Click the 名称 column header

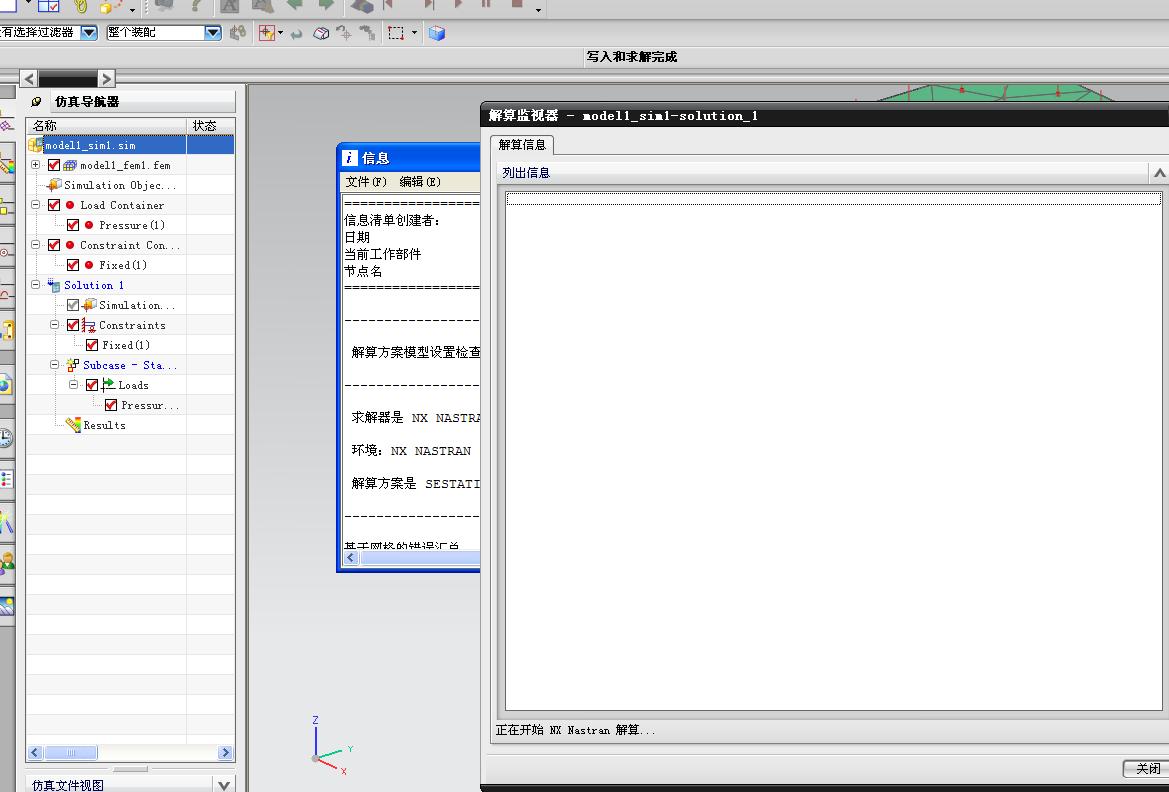click(106, 125)
